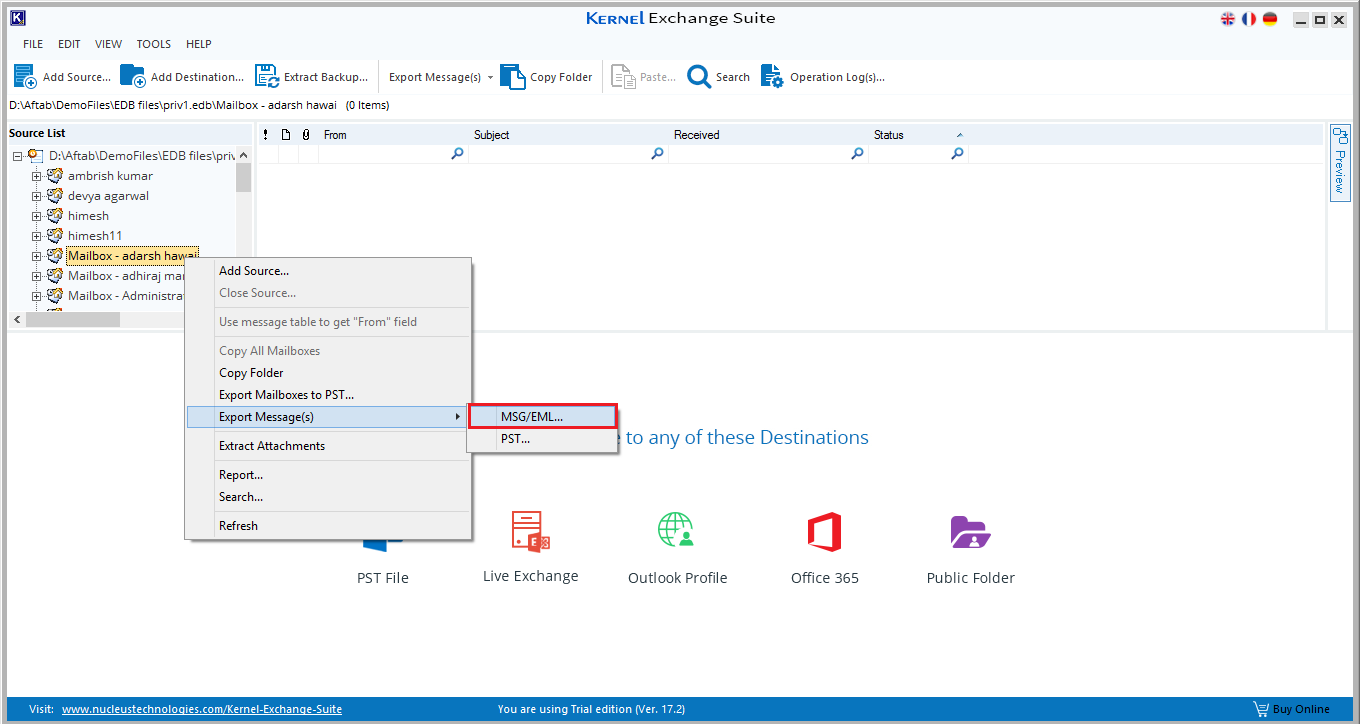The image size is (1360, 724).
Task: Click the Outlook Profile destination icon
Action: [x=677, y=530]
